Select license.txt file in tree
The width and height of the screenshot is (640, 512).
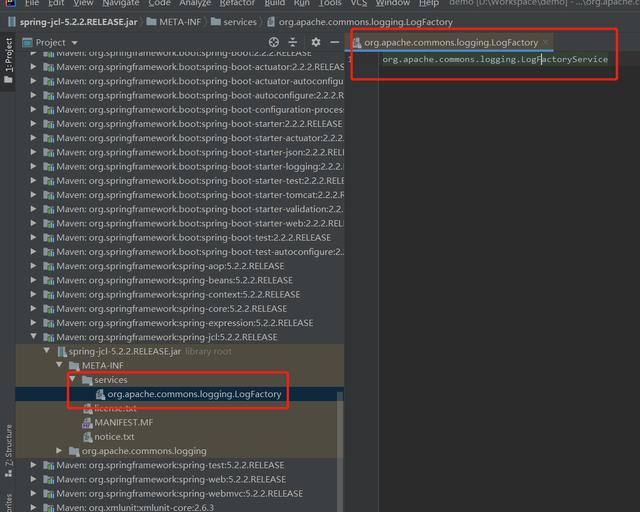[x=180, y=408]
